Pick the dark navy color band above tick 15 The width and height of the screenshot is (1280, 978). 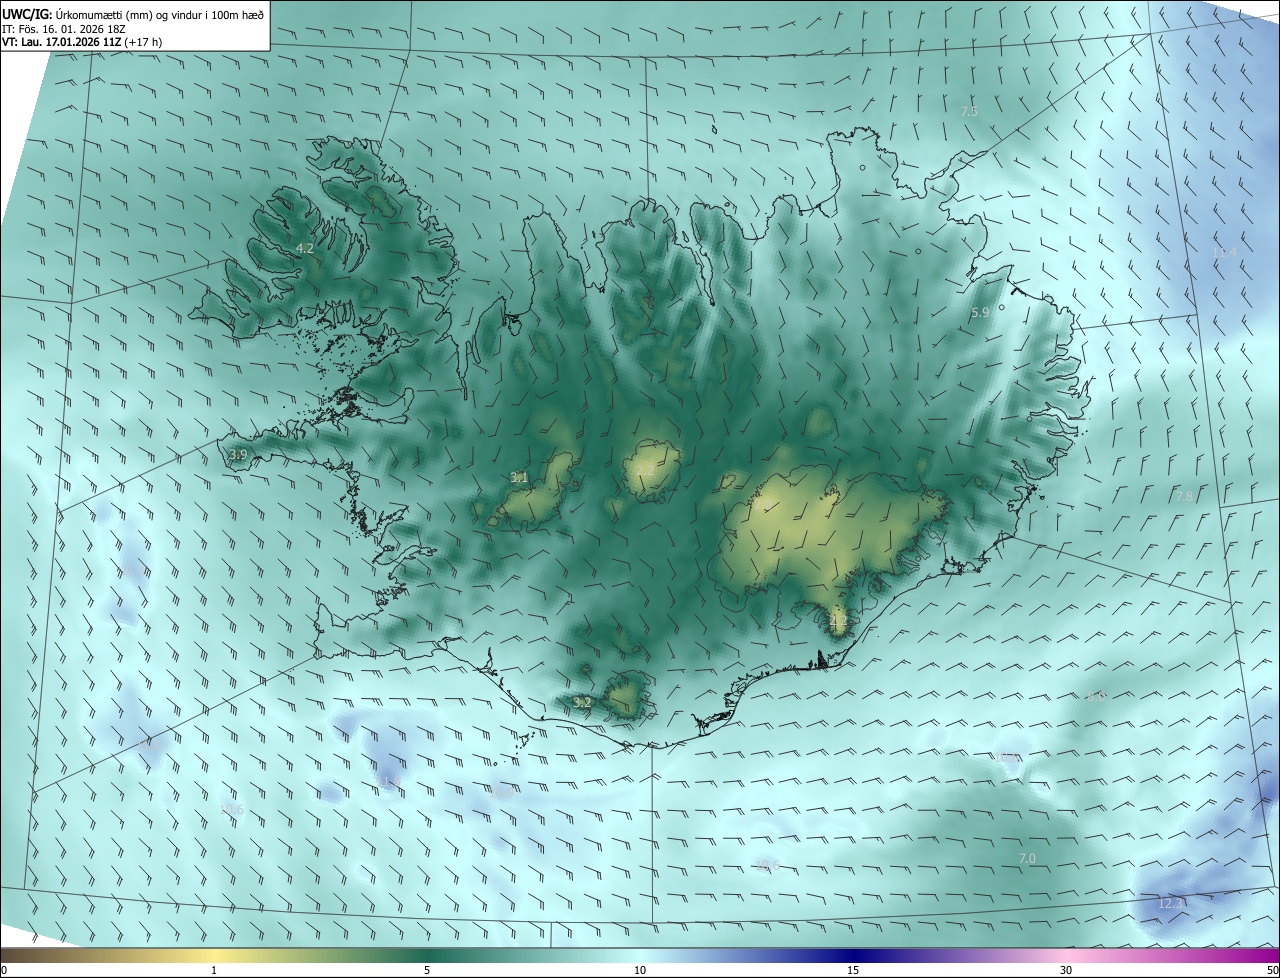[853, 956]
